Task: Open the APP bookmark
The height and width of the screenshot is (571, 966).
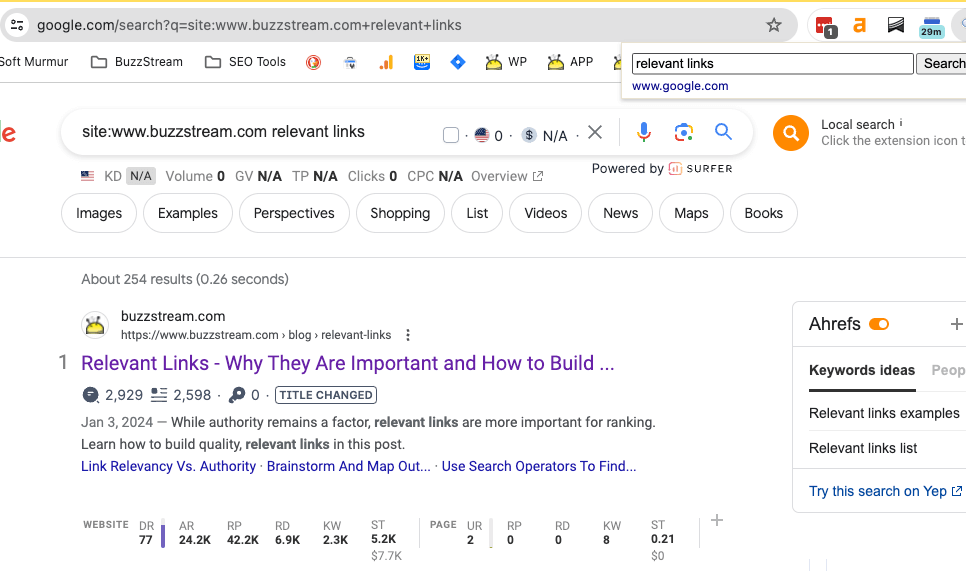Action: tap(570, 62)
